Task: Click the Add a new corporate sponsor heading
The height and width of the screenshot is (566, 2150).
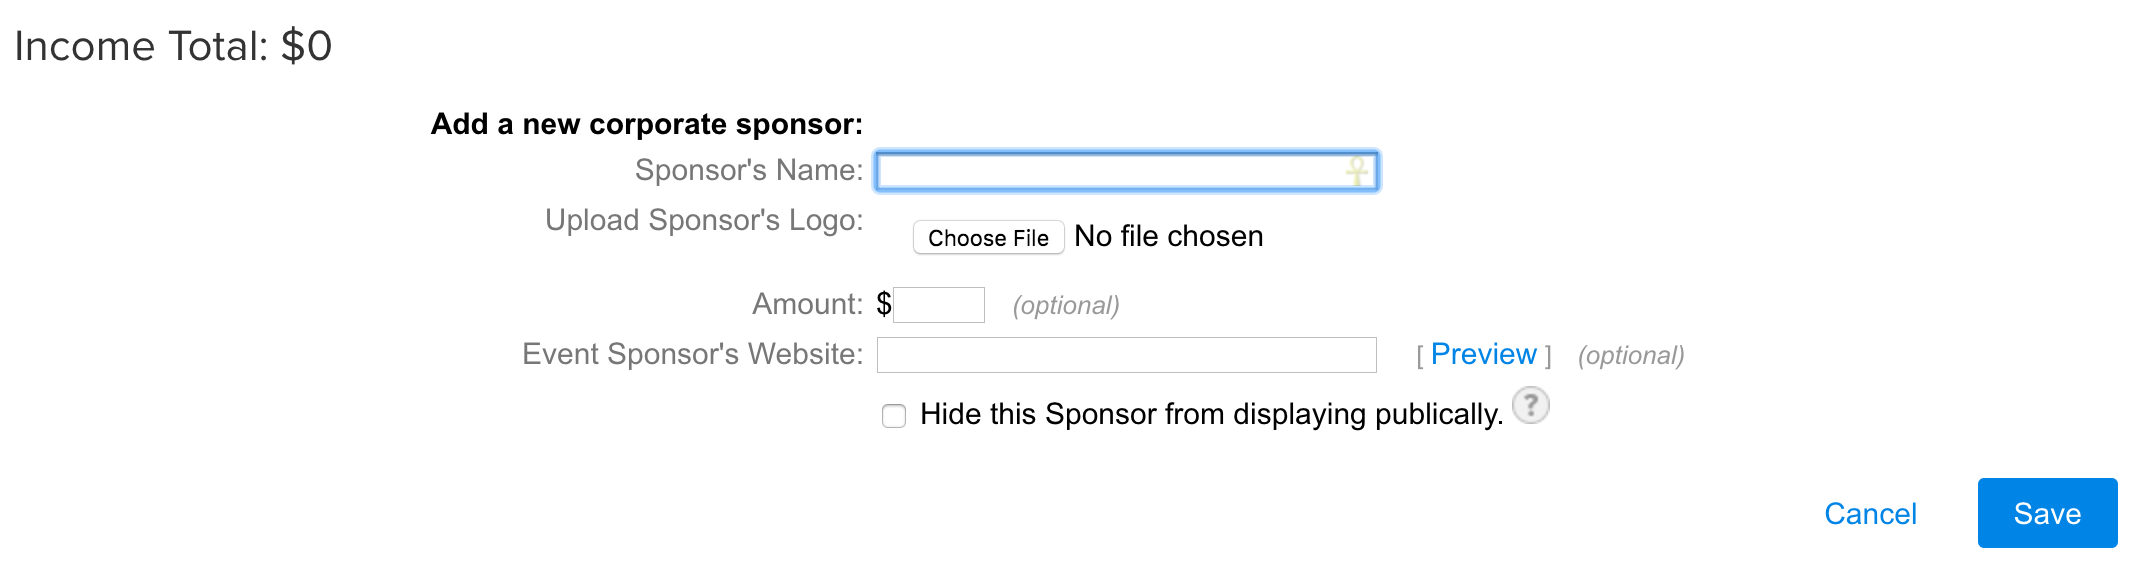Action: click(647, 124)
